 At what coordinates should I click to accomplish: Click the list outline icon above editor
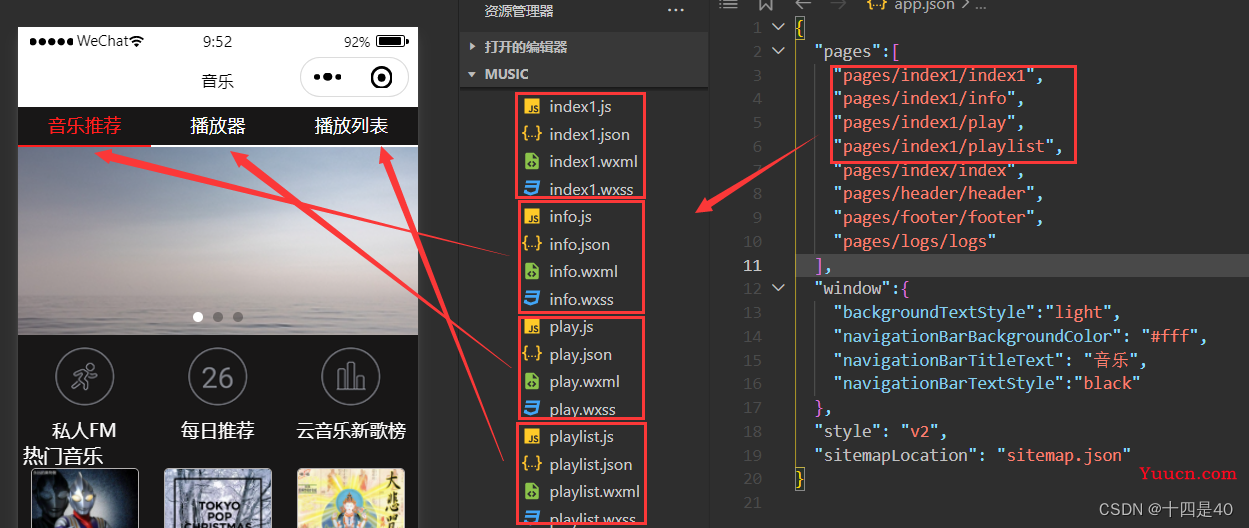[x=729, y=5]
